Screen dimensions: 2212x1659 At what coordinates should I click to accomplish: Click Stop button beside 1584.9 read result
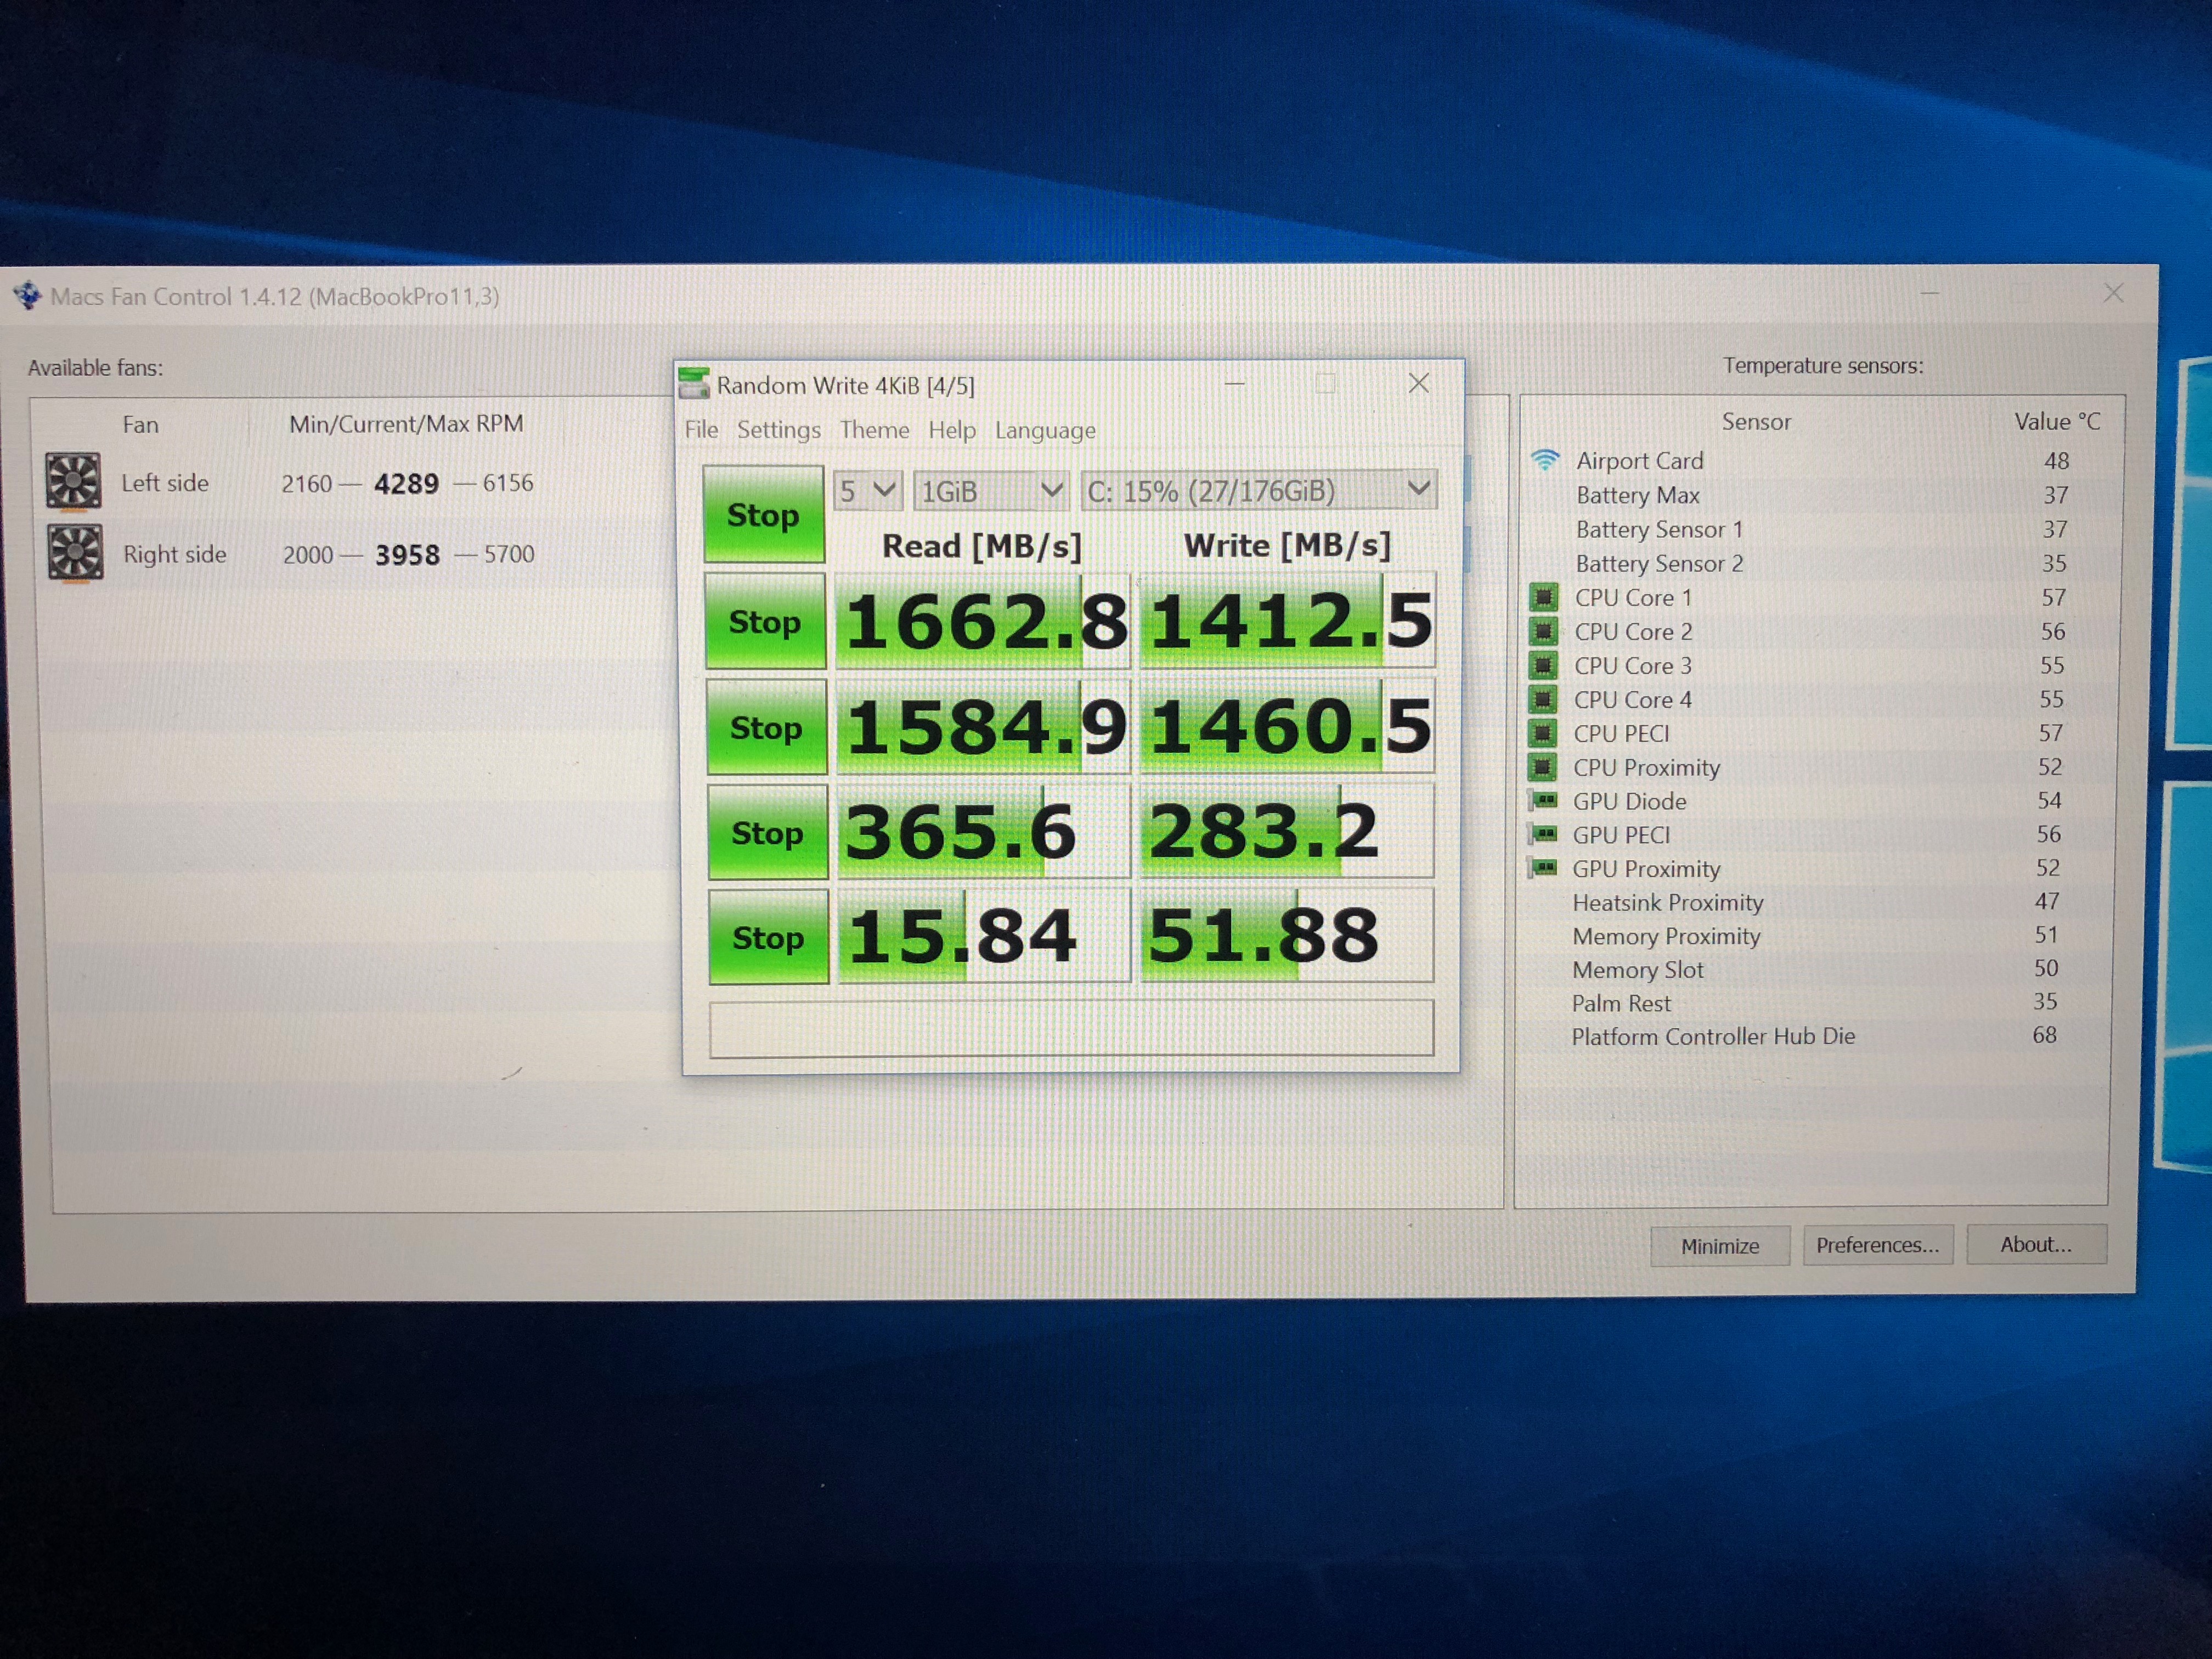[767, 727]
